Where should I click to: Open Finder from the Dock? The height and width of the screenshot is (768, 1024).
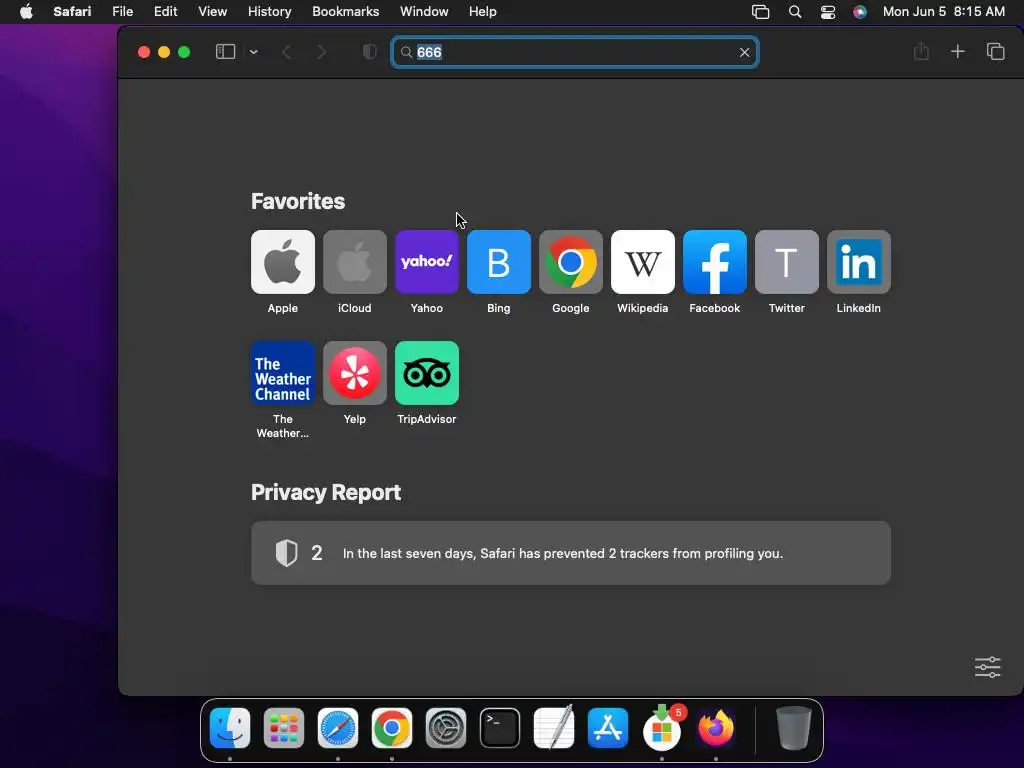click(x=230, y=728)
